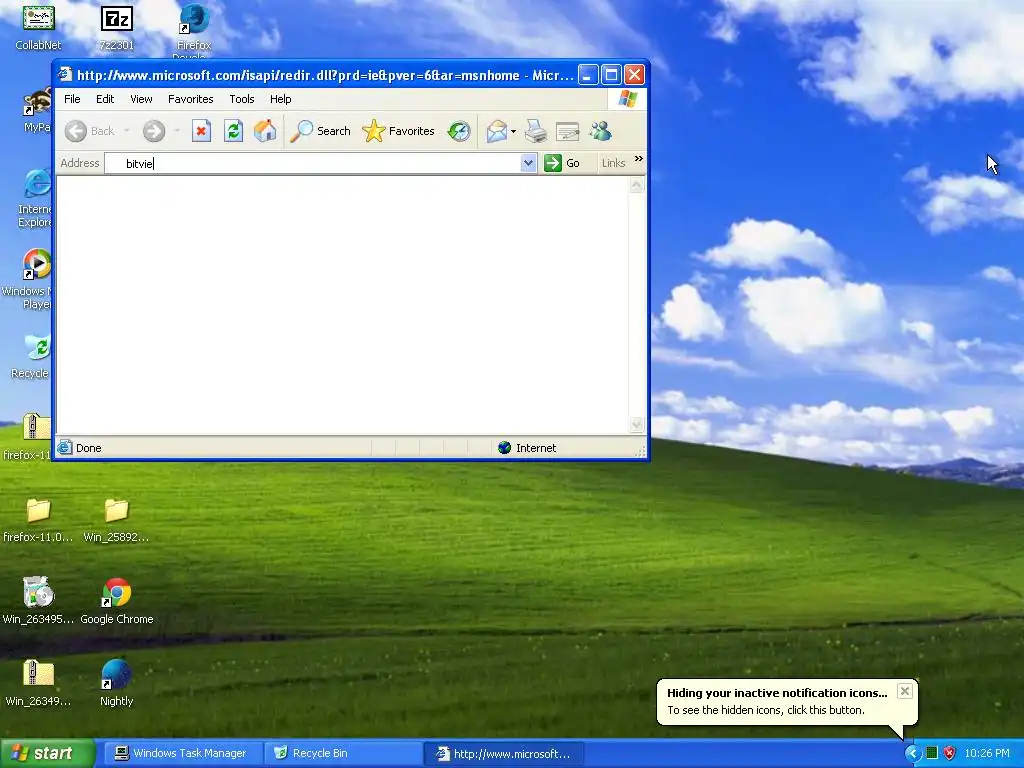Viewport: 1024px width, 768px height.
Task: Click the Edit page toolbar icon
Action: pyautogui.click(x=568, y=131)
